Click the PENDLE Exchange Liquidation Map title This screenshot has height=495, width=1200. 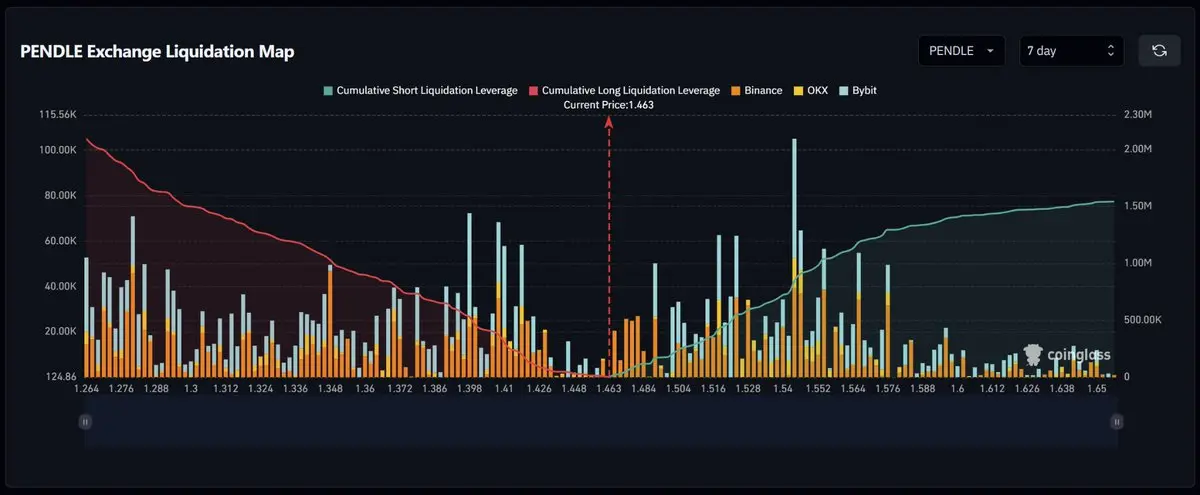click(x=157, y=51)
